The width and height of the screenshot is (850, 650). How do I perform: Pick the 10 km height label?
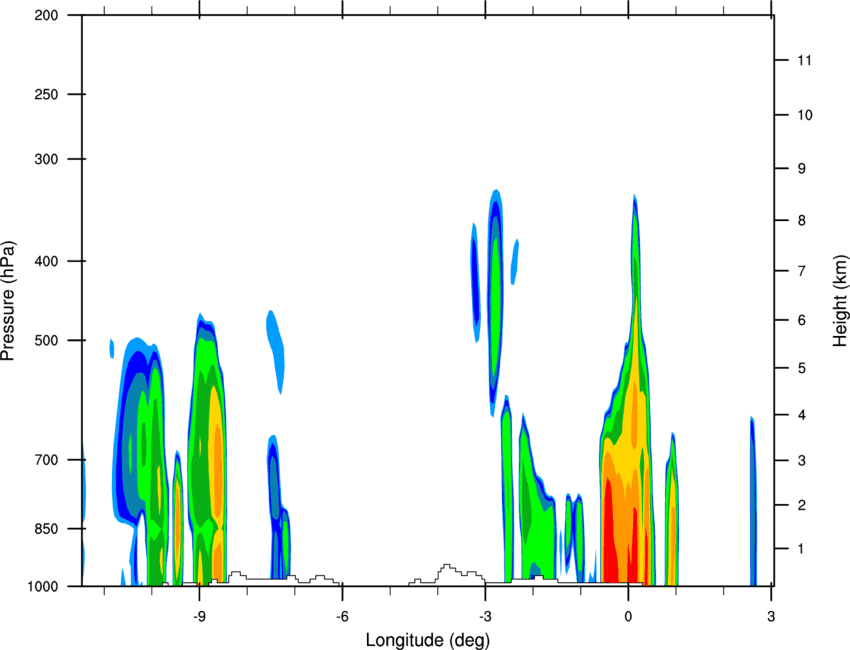(x=805, y=115)
